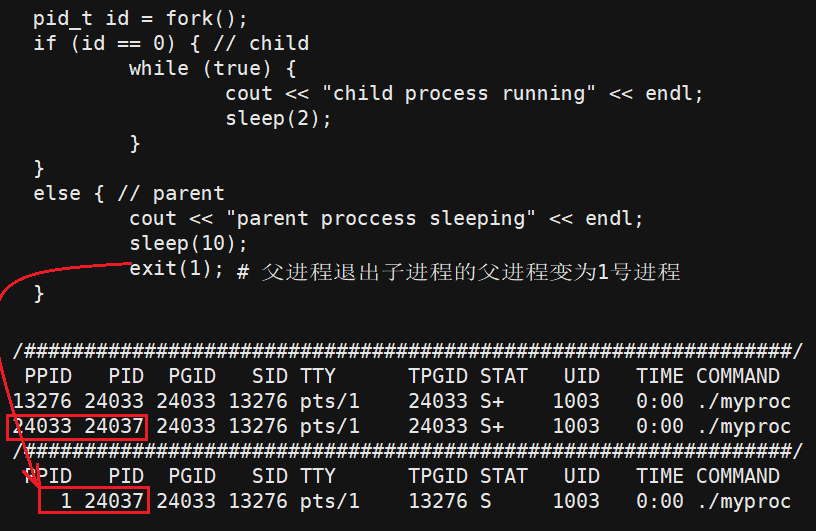The width and height of the screenshot is (816, 531).
Task: Click the "// parent" comment
Action: pyautogui.click(x=170, y=193)
